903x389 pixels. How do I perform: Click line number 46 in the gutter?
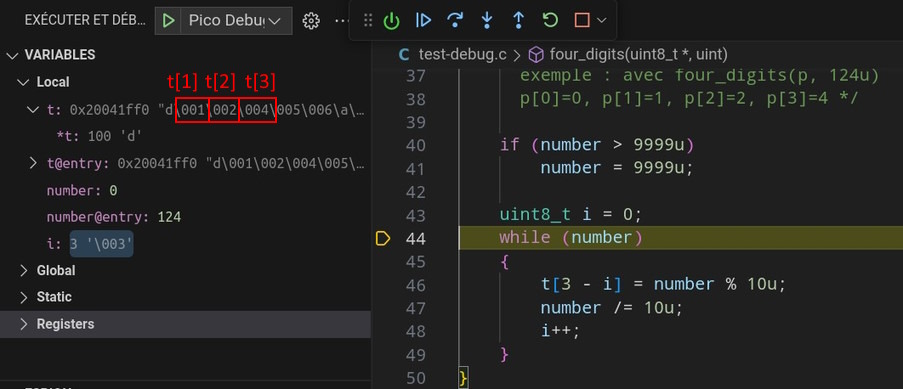415,285
